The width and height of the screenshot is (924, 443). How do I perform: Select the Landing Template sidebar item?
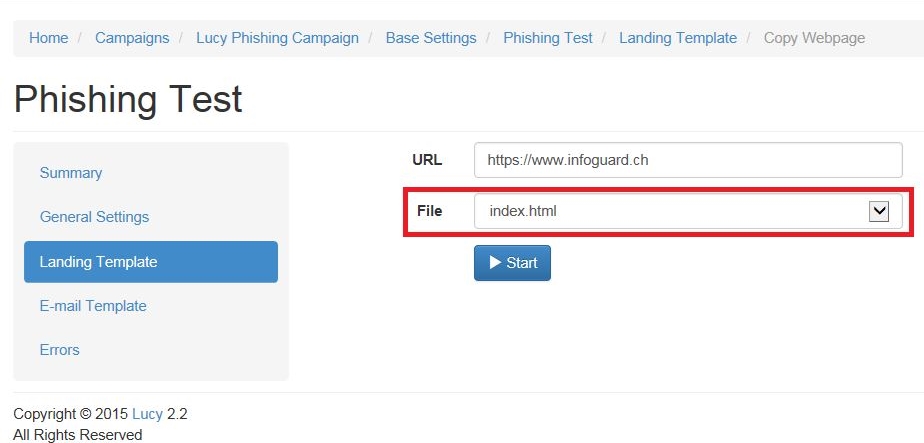pos(151,262)
